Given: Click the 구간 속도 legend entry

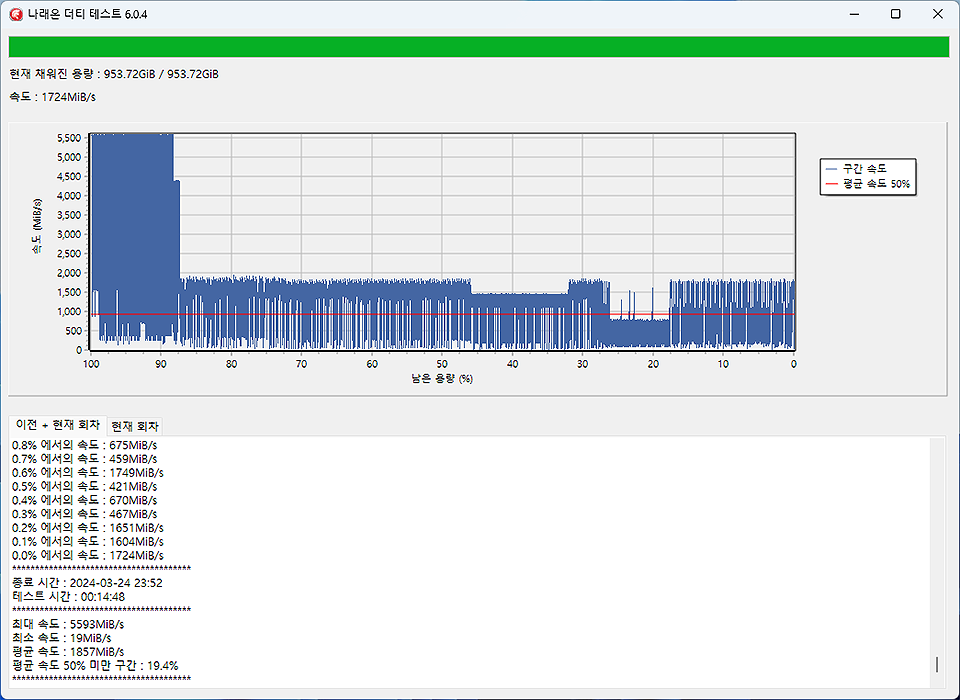Looking at the screenshot, I should pos(866,168).
